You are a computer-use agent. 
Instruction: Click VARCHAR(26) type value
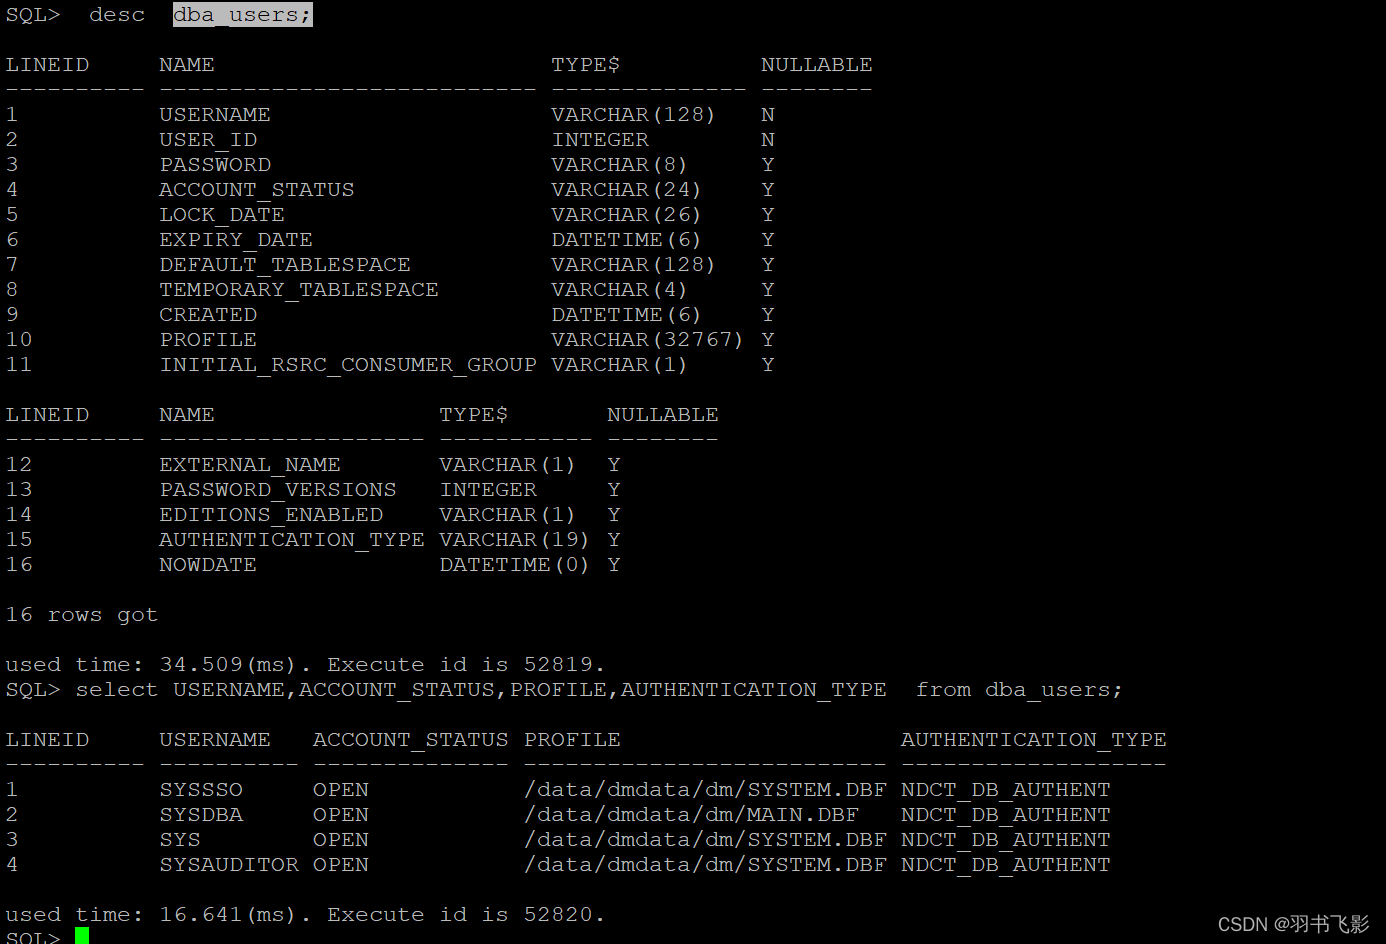coord(626,215)
